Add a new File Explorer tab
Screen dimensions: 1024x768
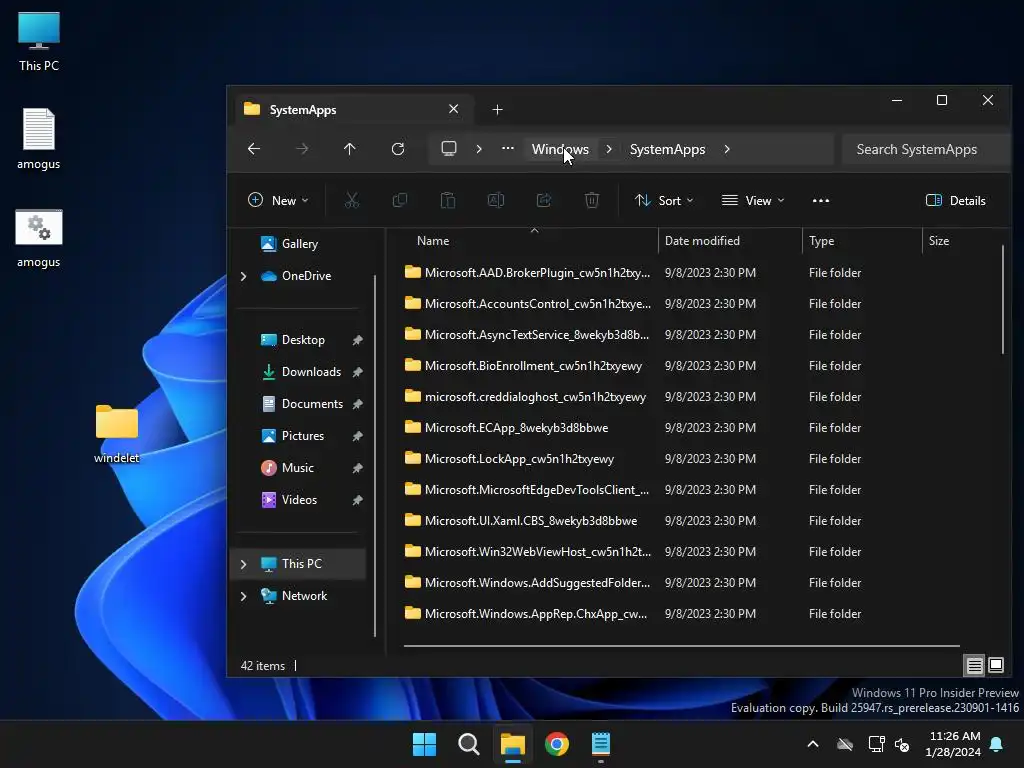(x=498, y=110)
